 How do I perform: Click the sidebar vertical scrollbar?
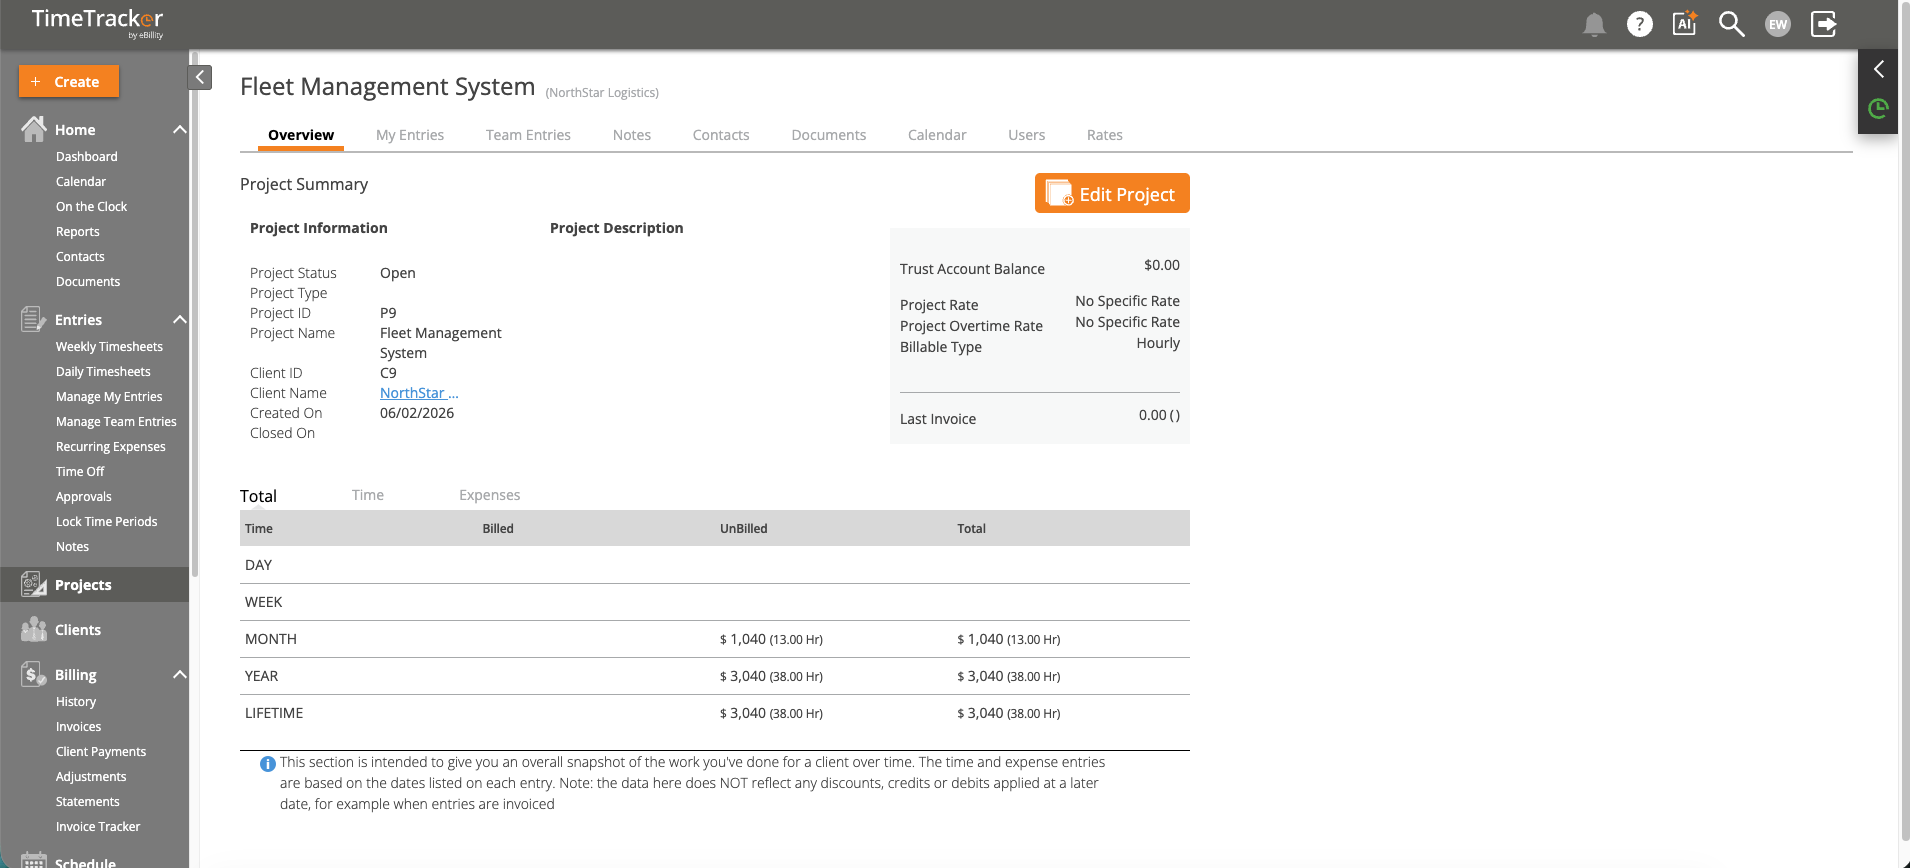pos(194,315)
